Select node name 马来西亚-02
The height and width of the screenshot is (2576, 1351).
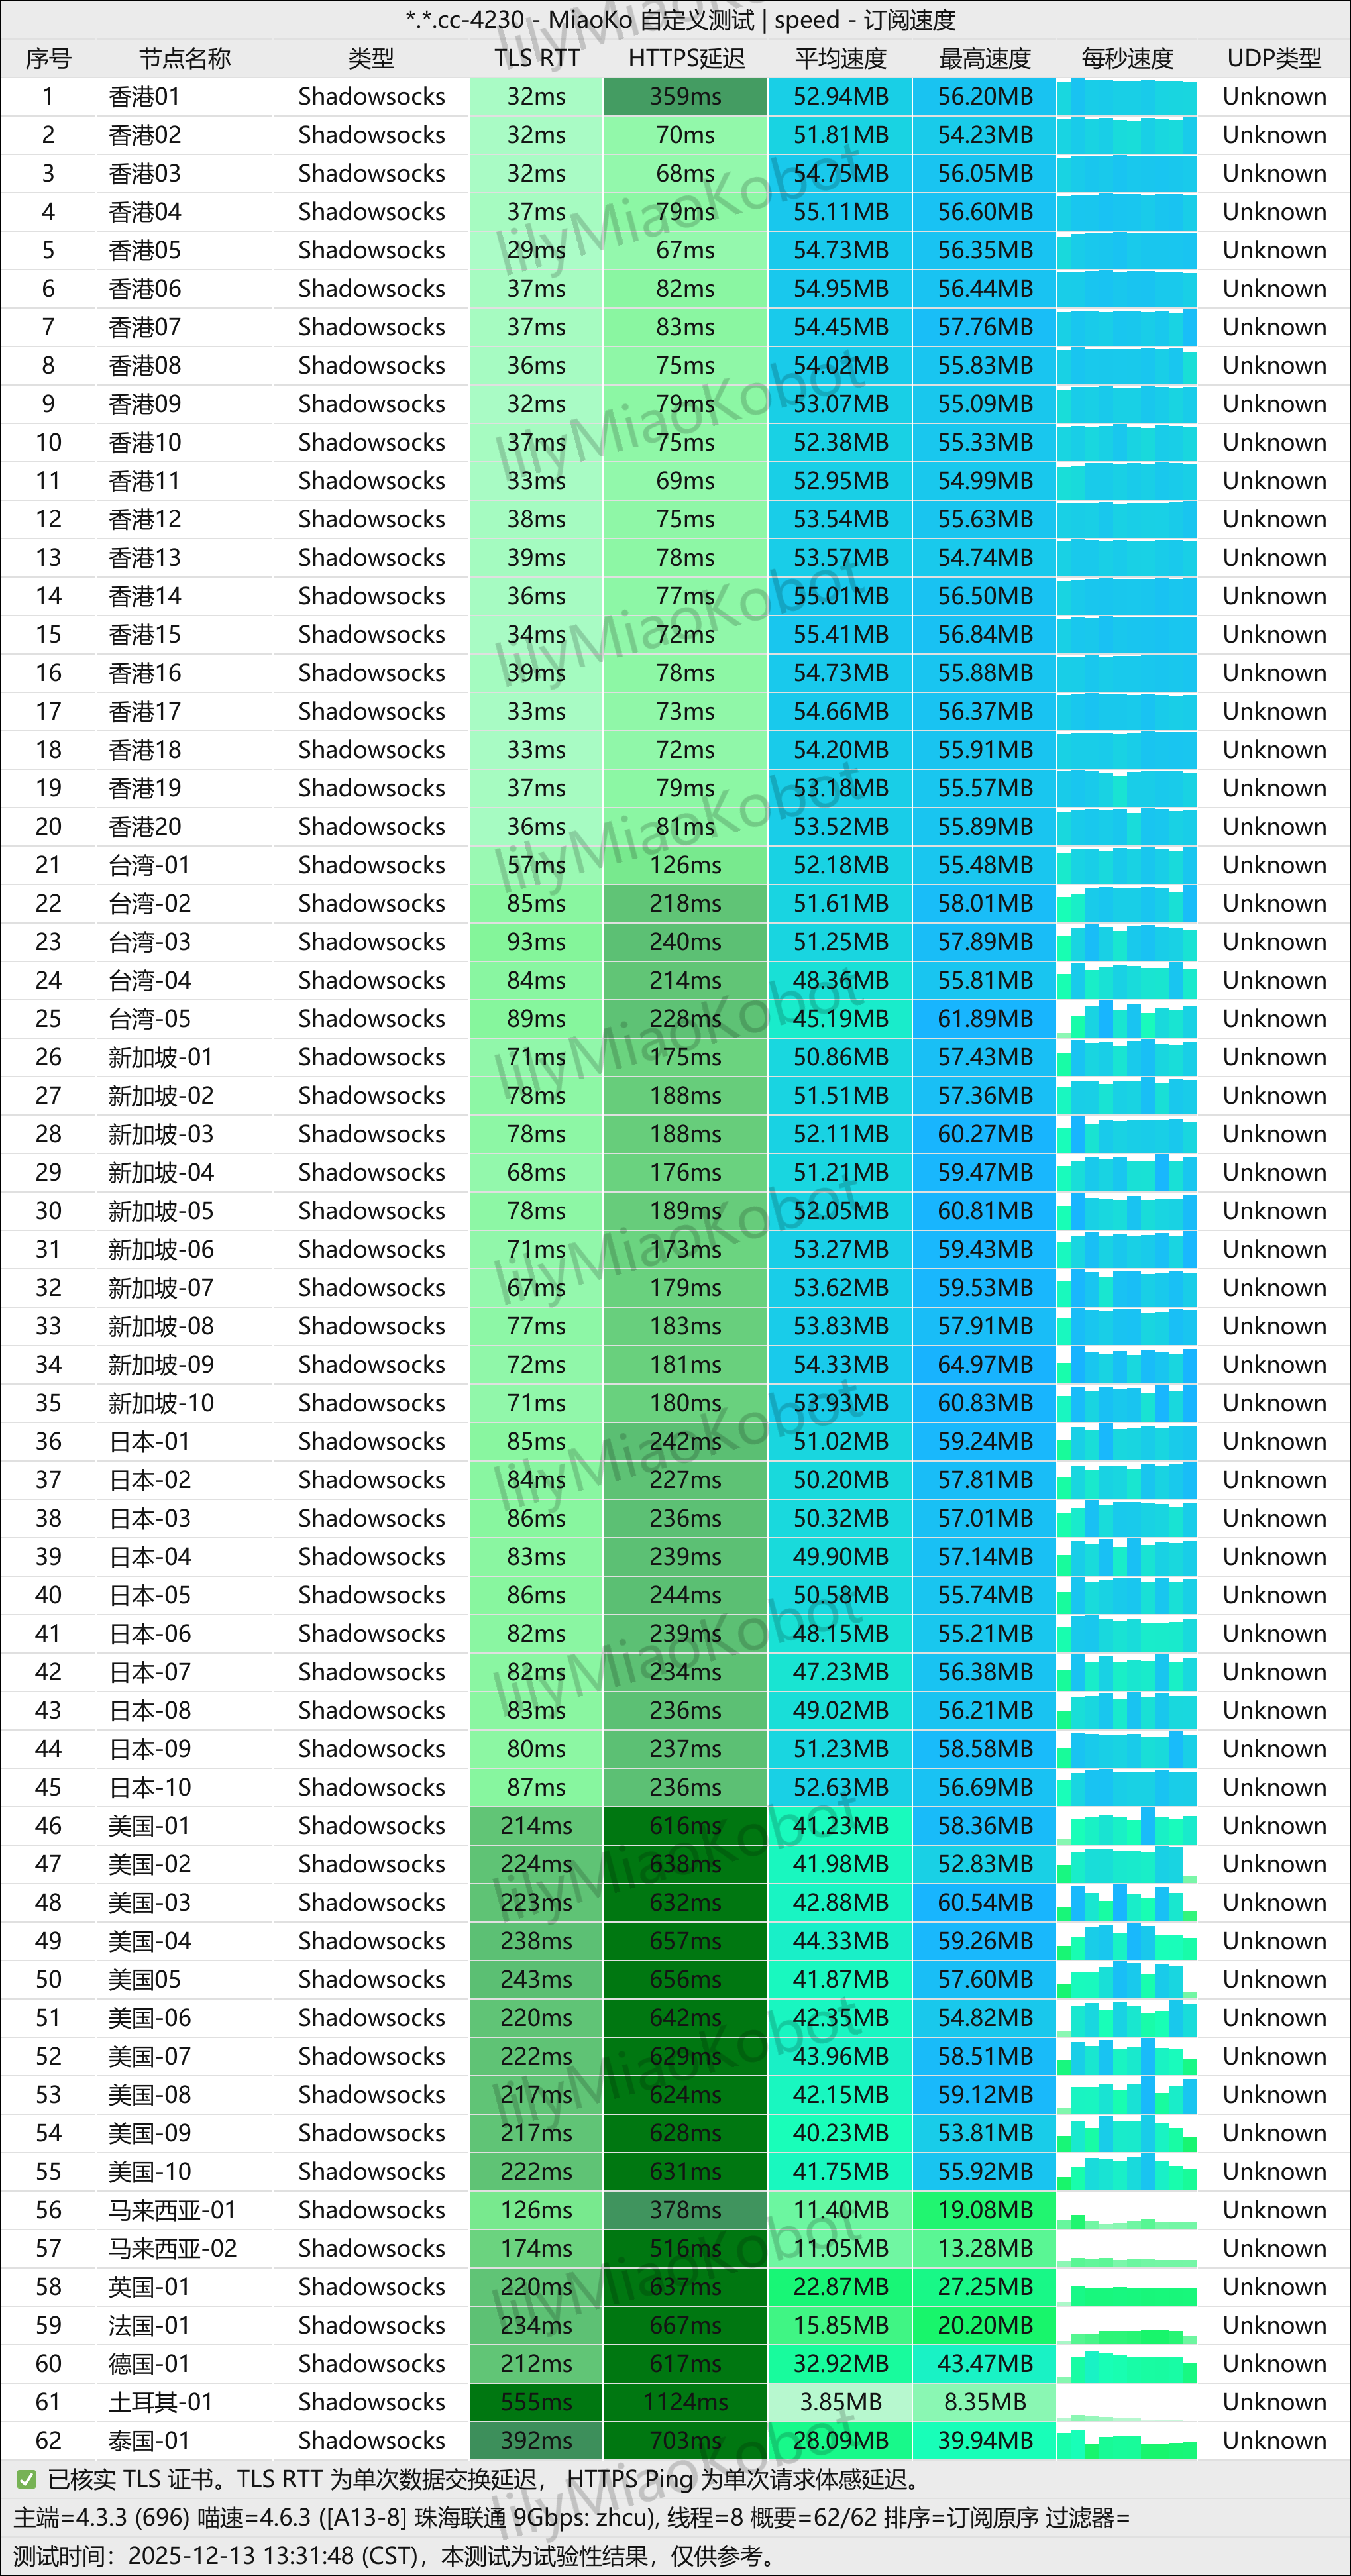tap(172, 2248)
